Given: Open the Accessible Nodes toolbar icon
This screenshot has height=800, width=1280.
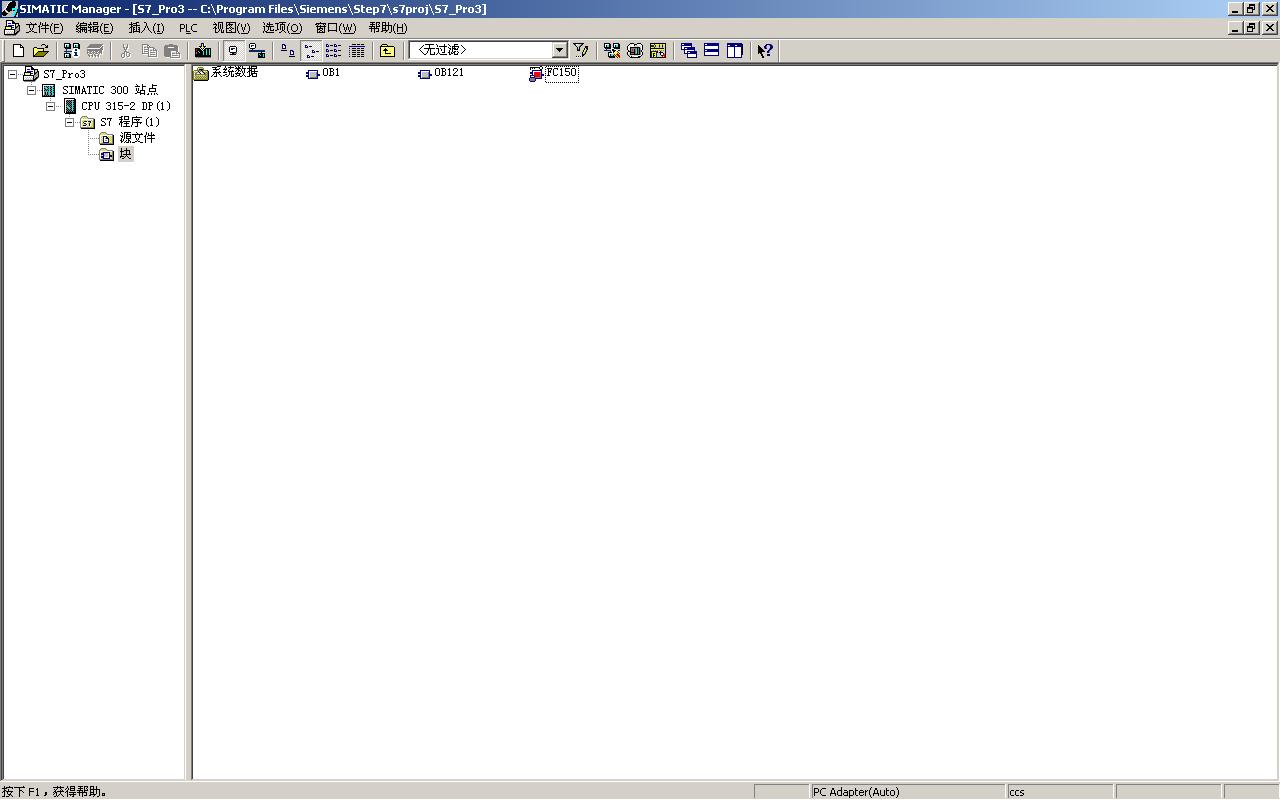Looking at the screenshot, I should (x=72, y=51).
